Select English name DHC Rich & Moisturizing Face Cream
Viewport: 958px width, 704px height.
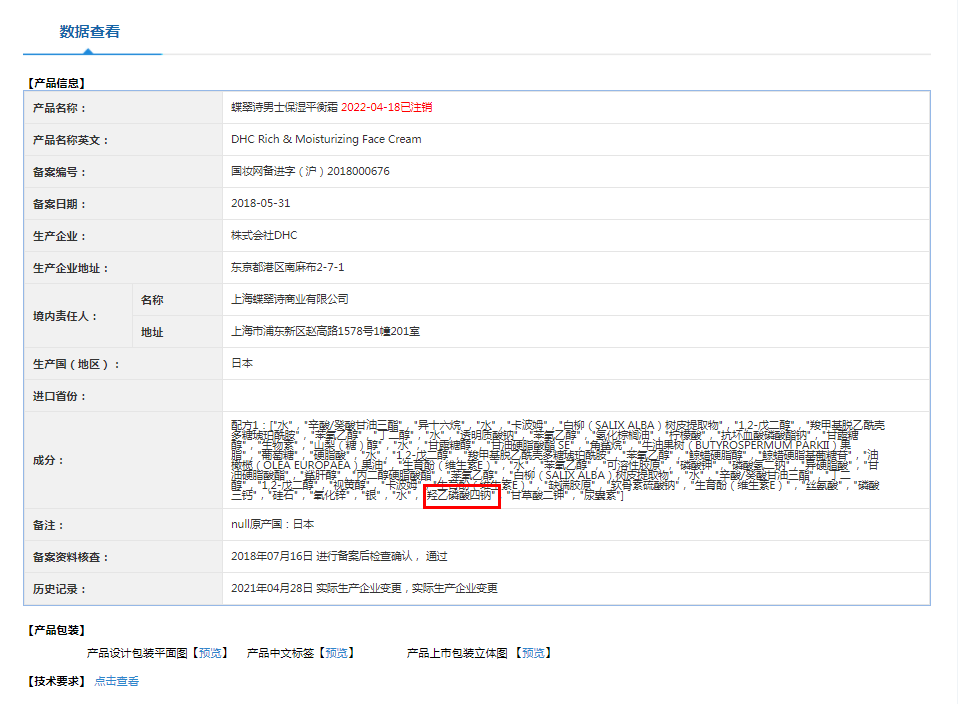326,139
